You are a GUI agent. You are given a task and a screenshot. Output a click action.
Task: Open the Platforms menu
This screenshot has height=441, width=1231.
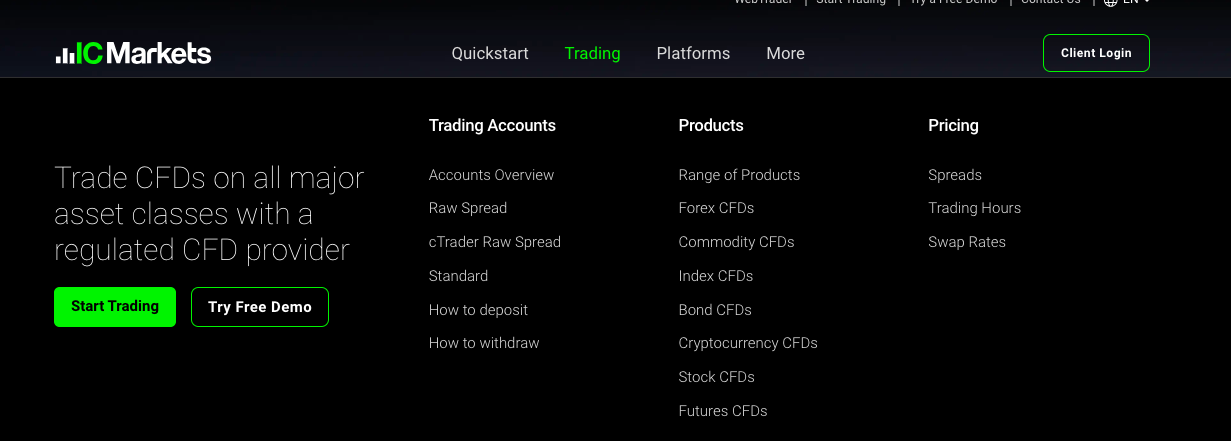pos(693,54)
